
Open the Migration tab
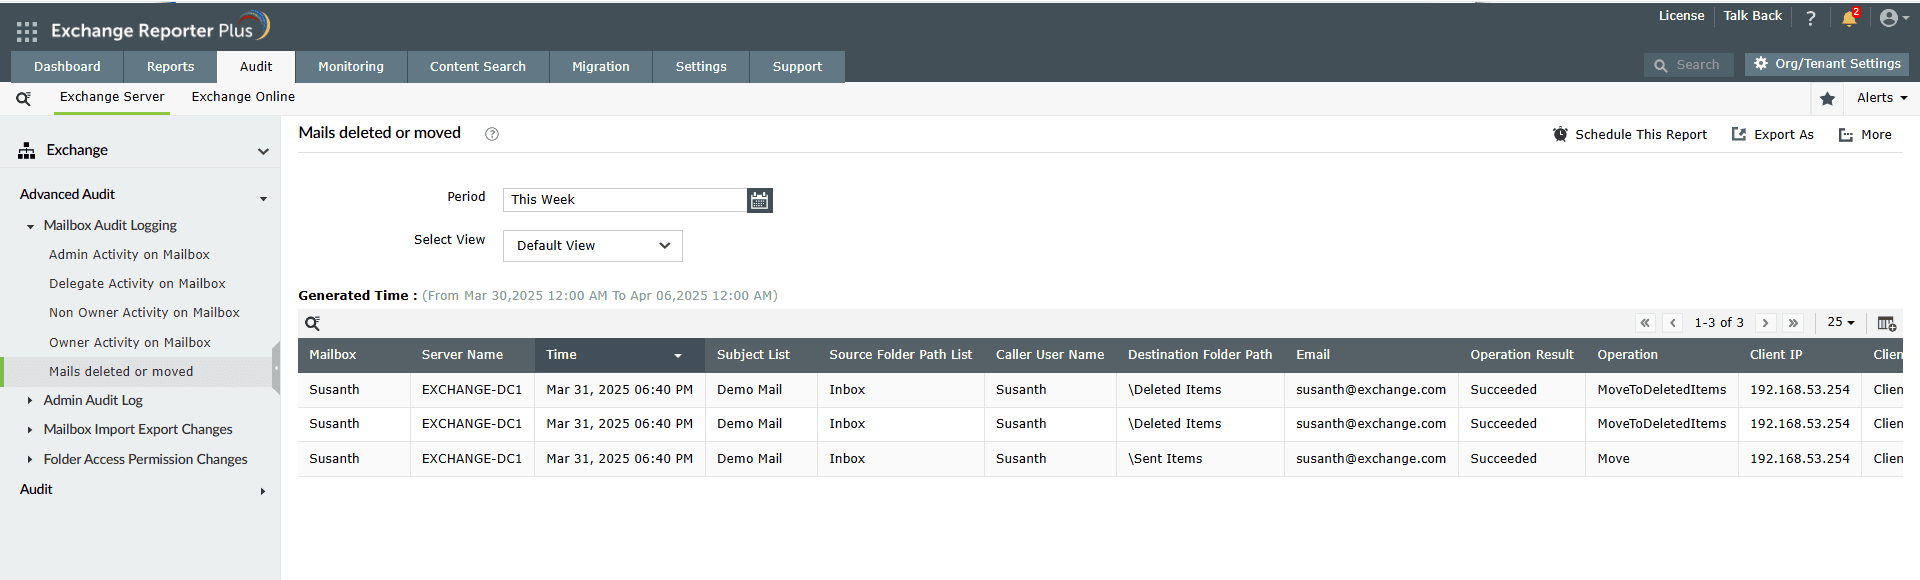tap(601, 67)
